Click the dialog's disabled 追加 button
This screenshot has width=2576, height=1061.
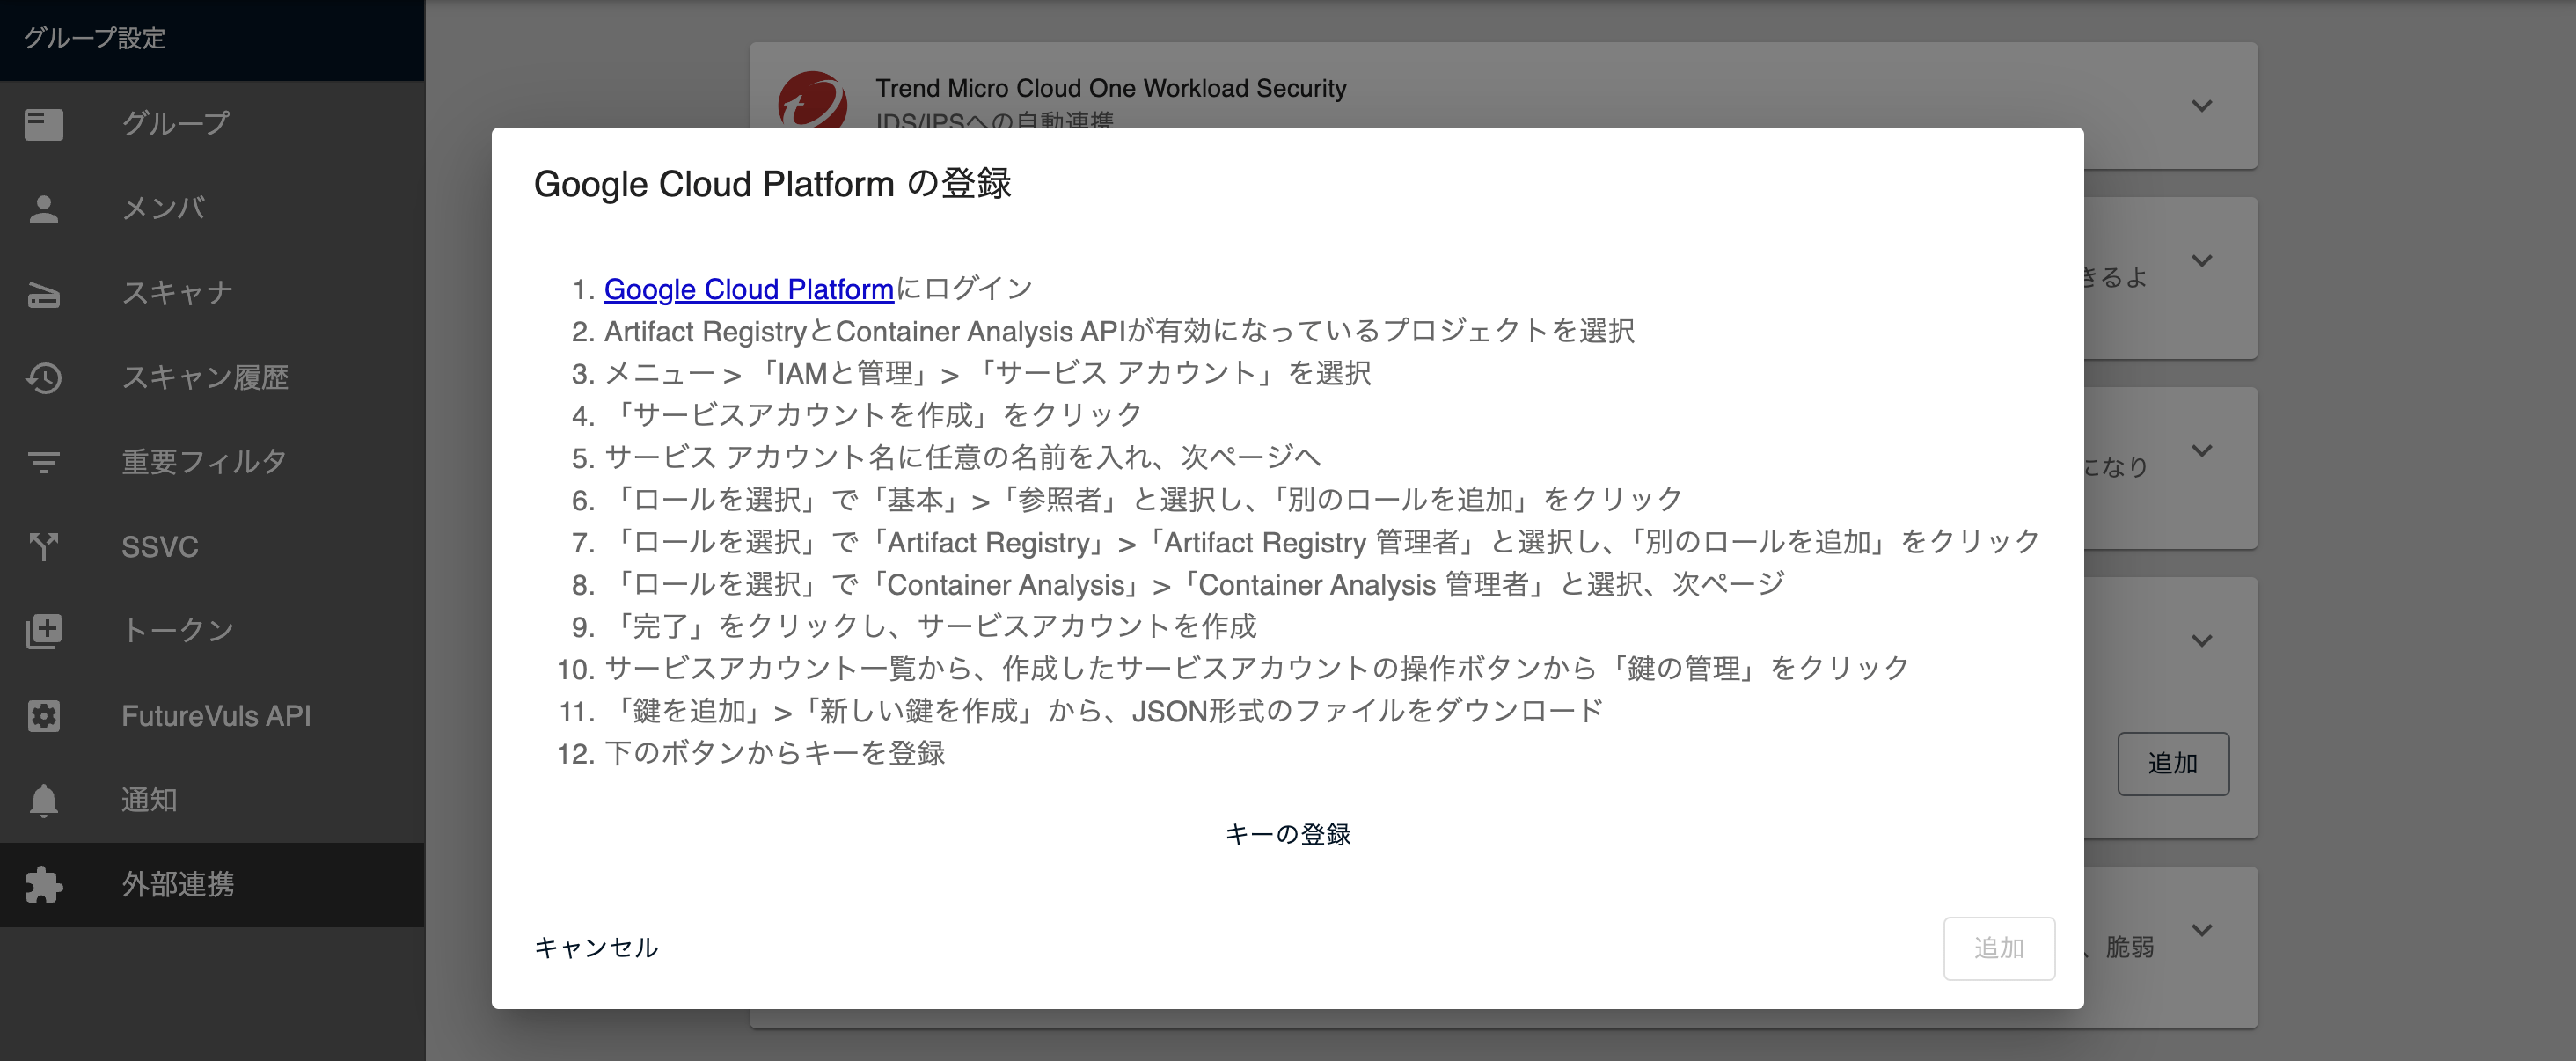coord(1999,948)
